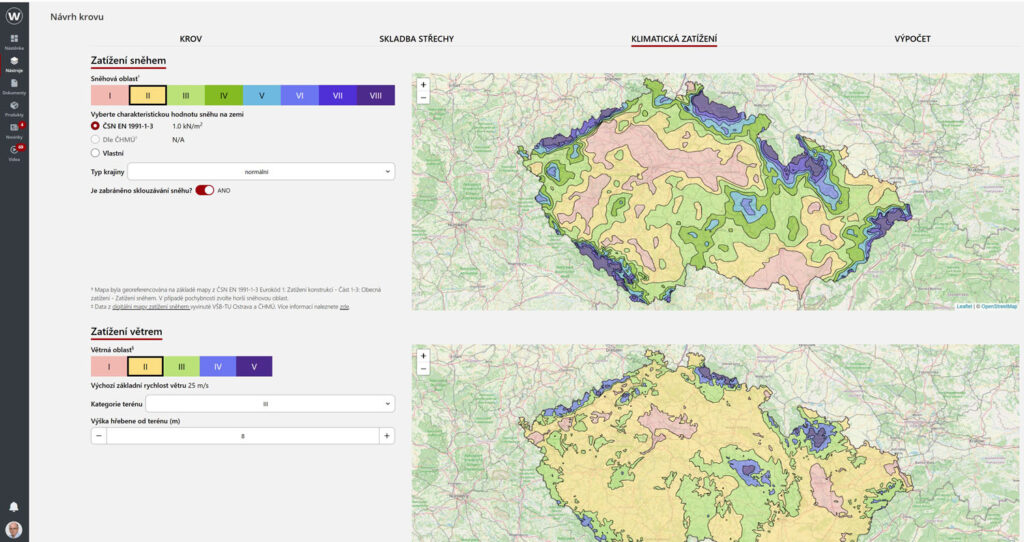Go to Produkty in the sidebar

pyautogui.click(x=14, y=107)
